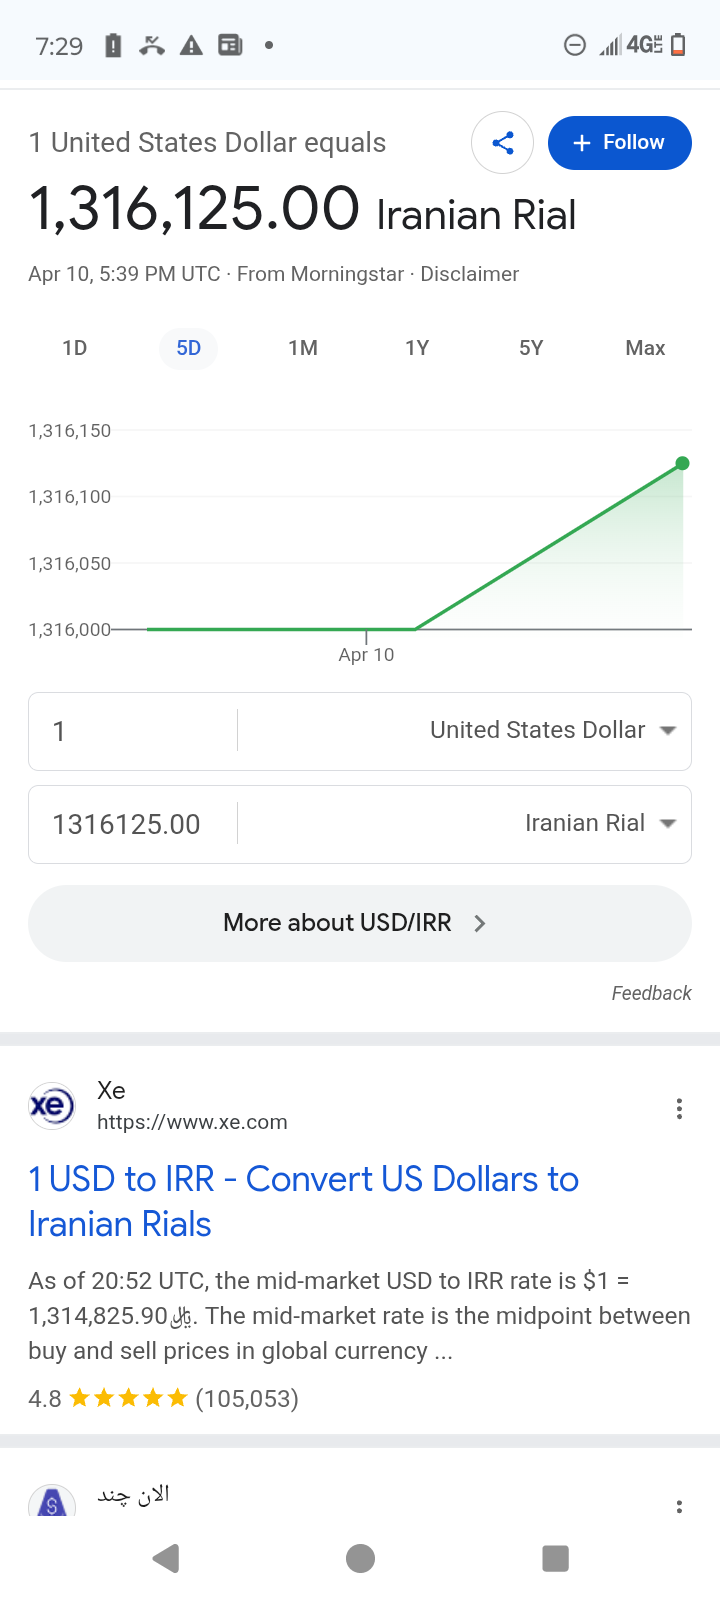Switch chart to 5Y range
720x1600 pixels.
[x=531, y=348]
